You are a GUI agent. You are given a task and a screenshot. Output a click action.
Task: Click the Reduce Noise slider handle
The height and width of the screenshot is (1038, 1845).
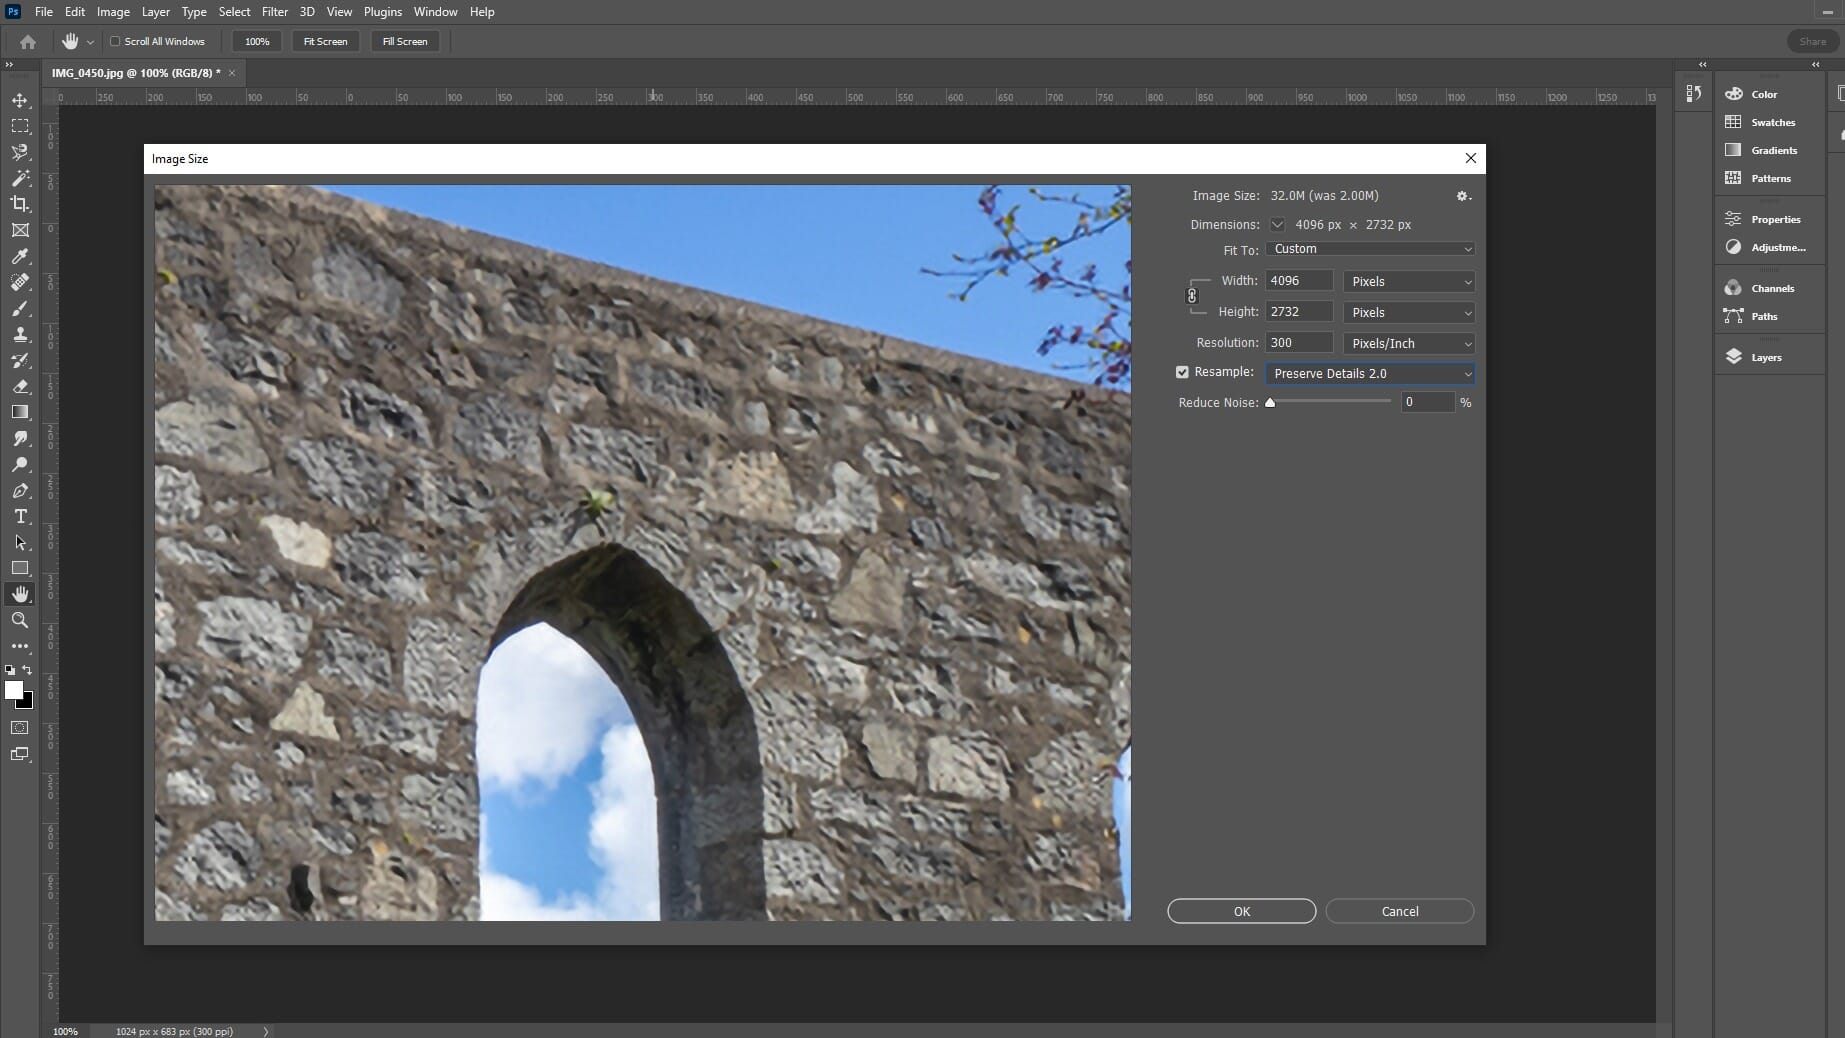coord(1271,402)
